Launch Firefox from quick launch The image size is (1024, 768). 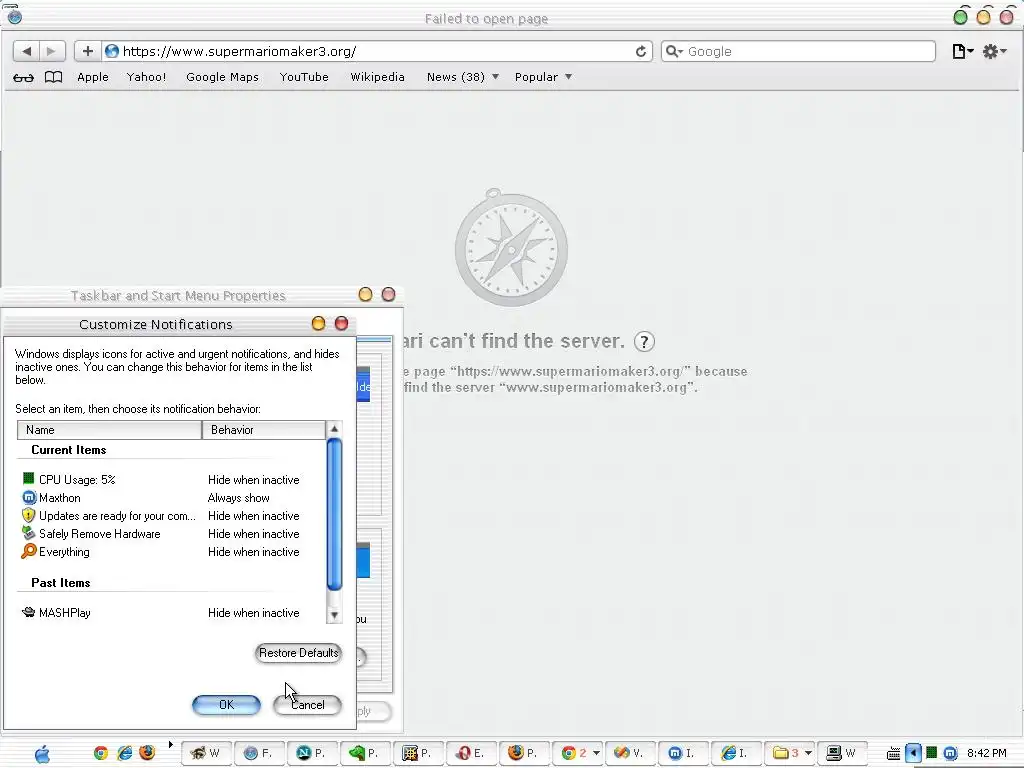148,753
